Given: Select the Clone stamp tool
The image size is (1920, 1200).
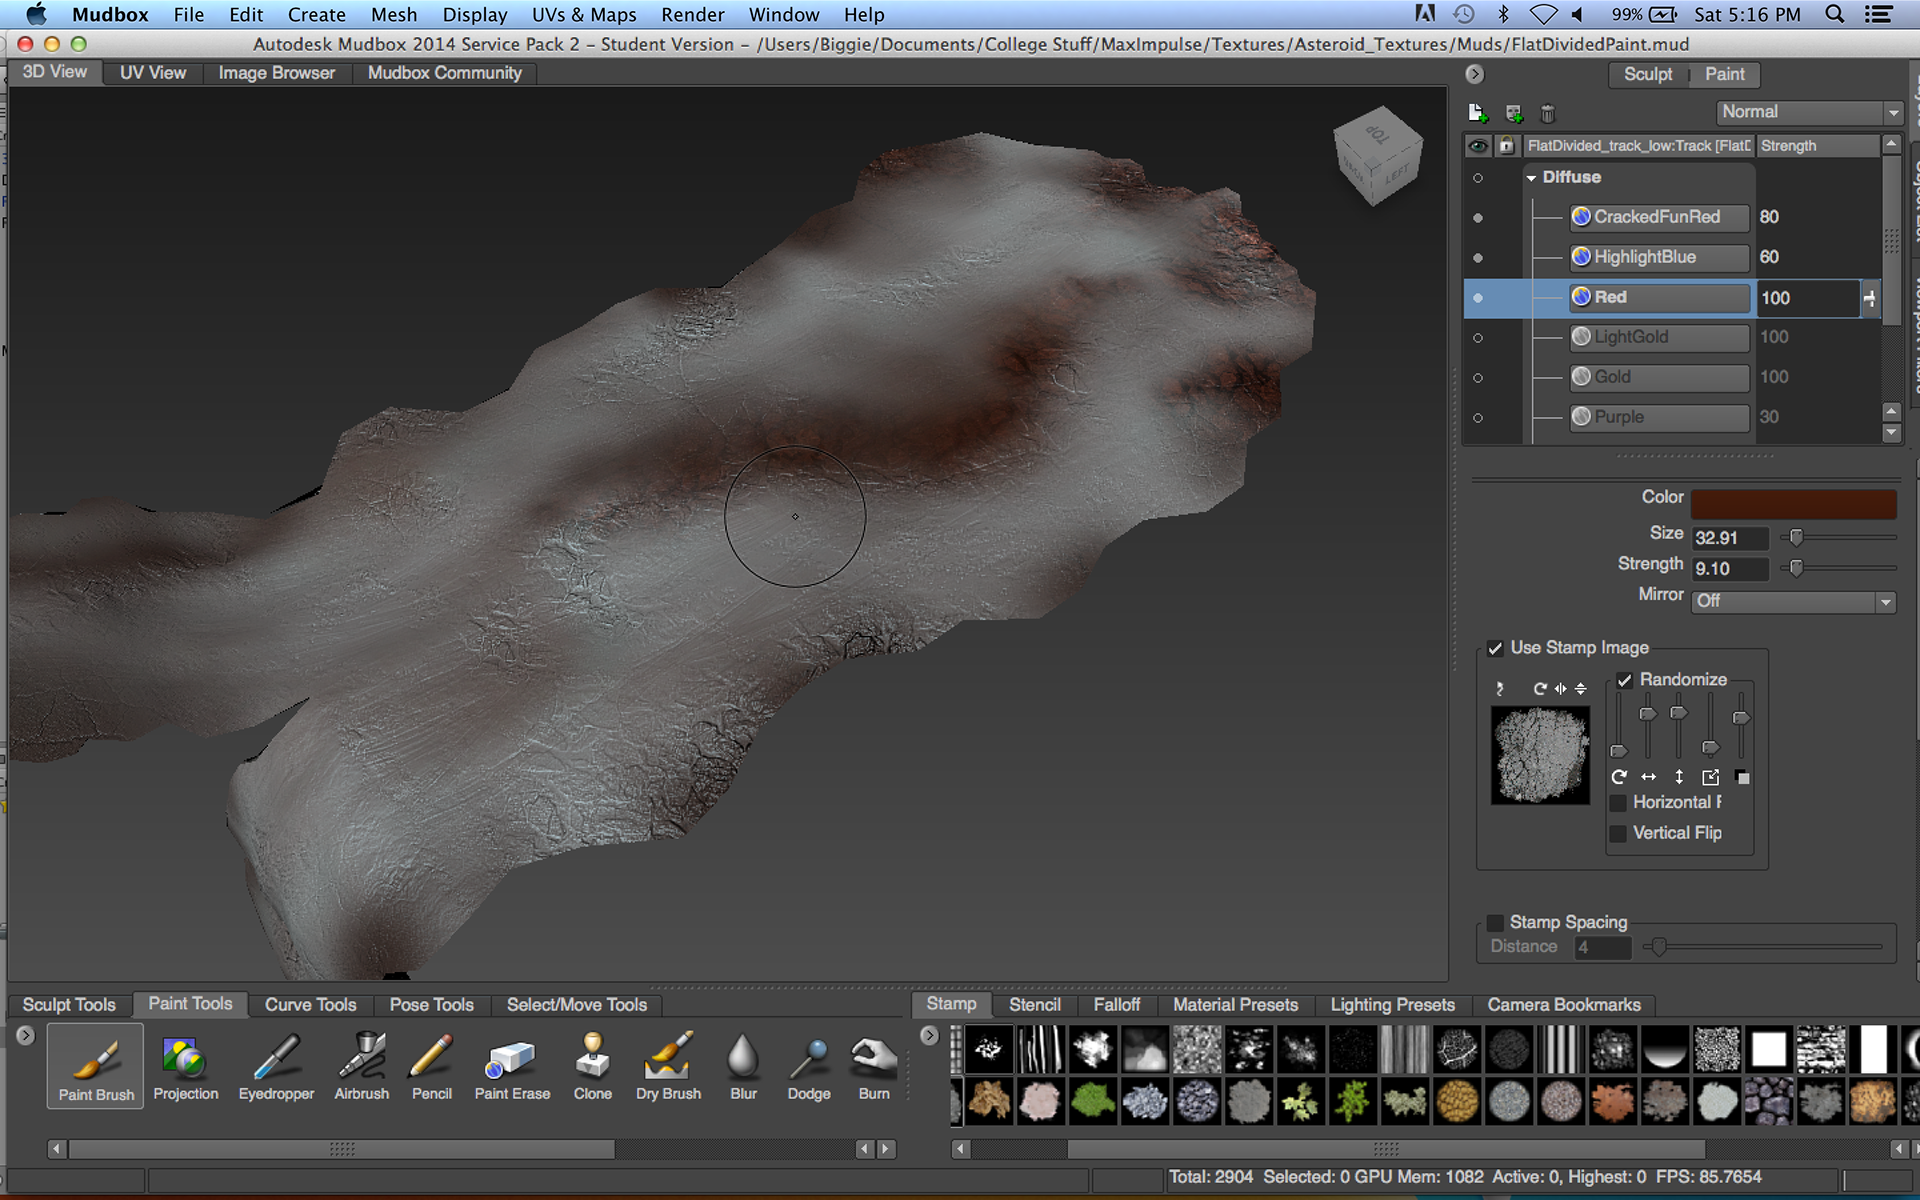Looking at the screenshot, I should [x=593, y=1066].
